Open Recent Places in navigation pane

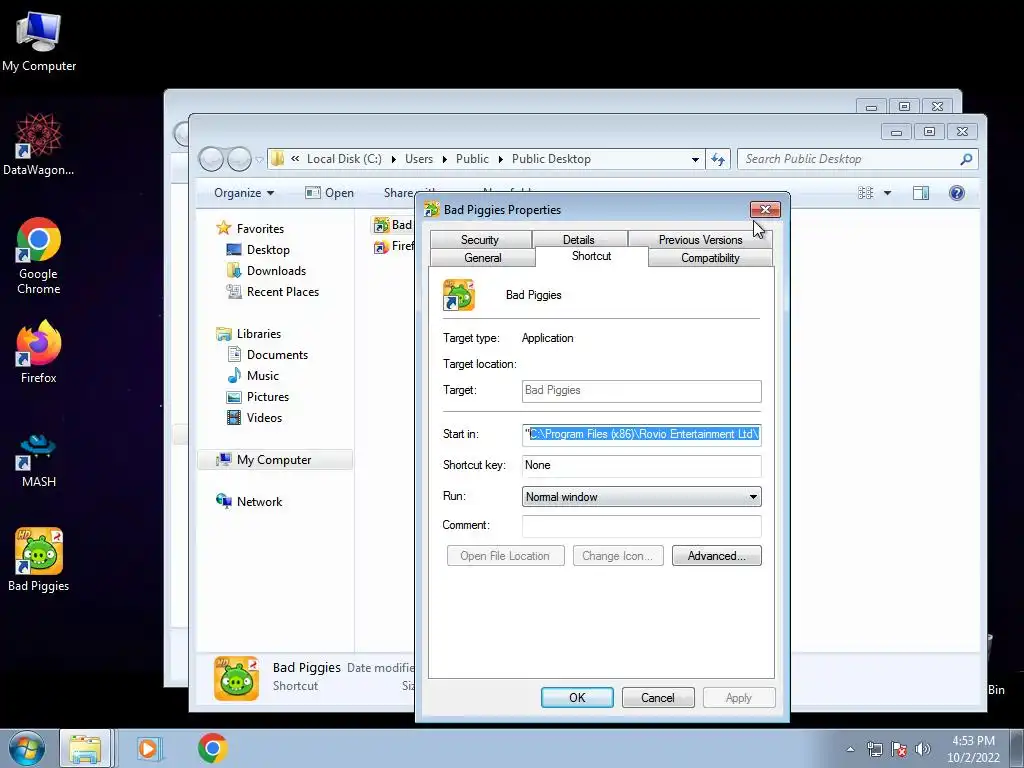pos(283,291)
